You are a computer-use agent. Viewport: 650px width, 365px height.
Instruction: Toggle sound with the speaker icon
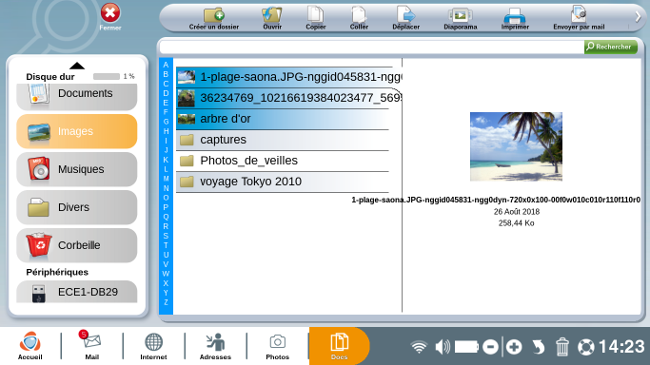tap(443, 347)
